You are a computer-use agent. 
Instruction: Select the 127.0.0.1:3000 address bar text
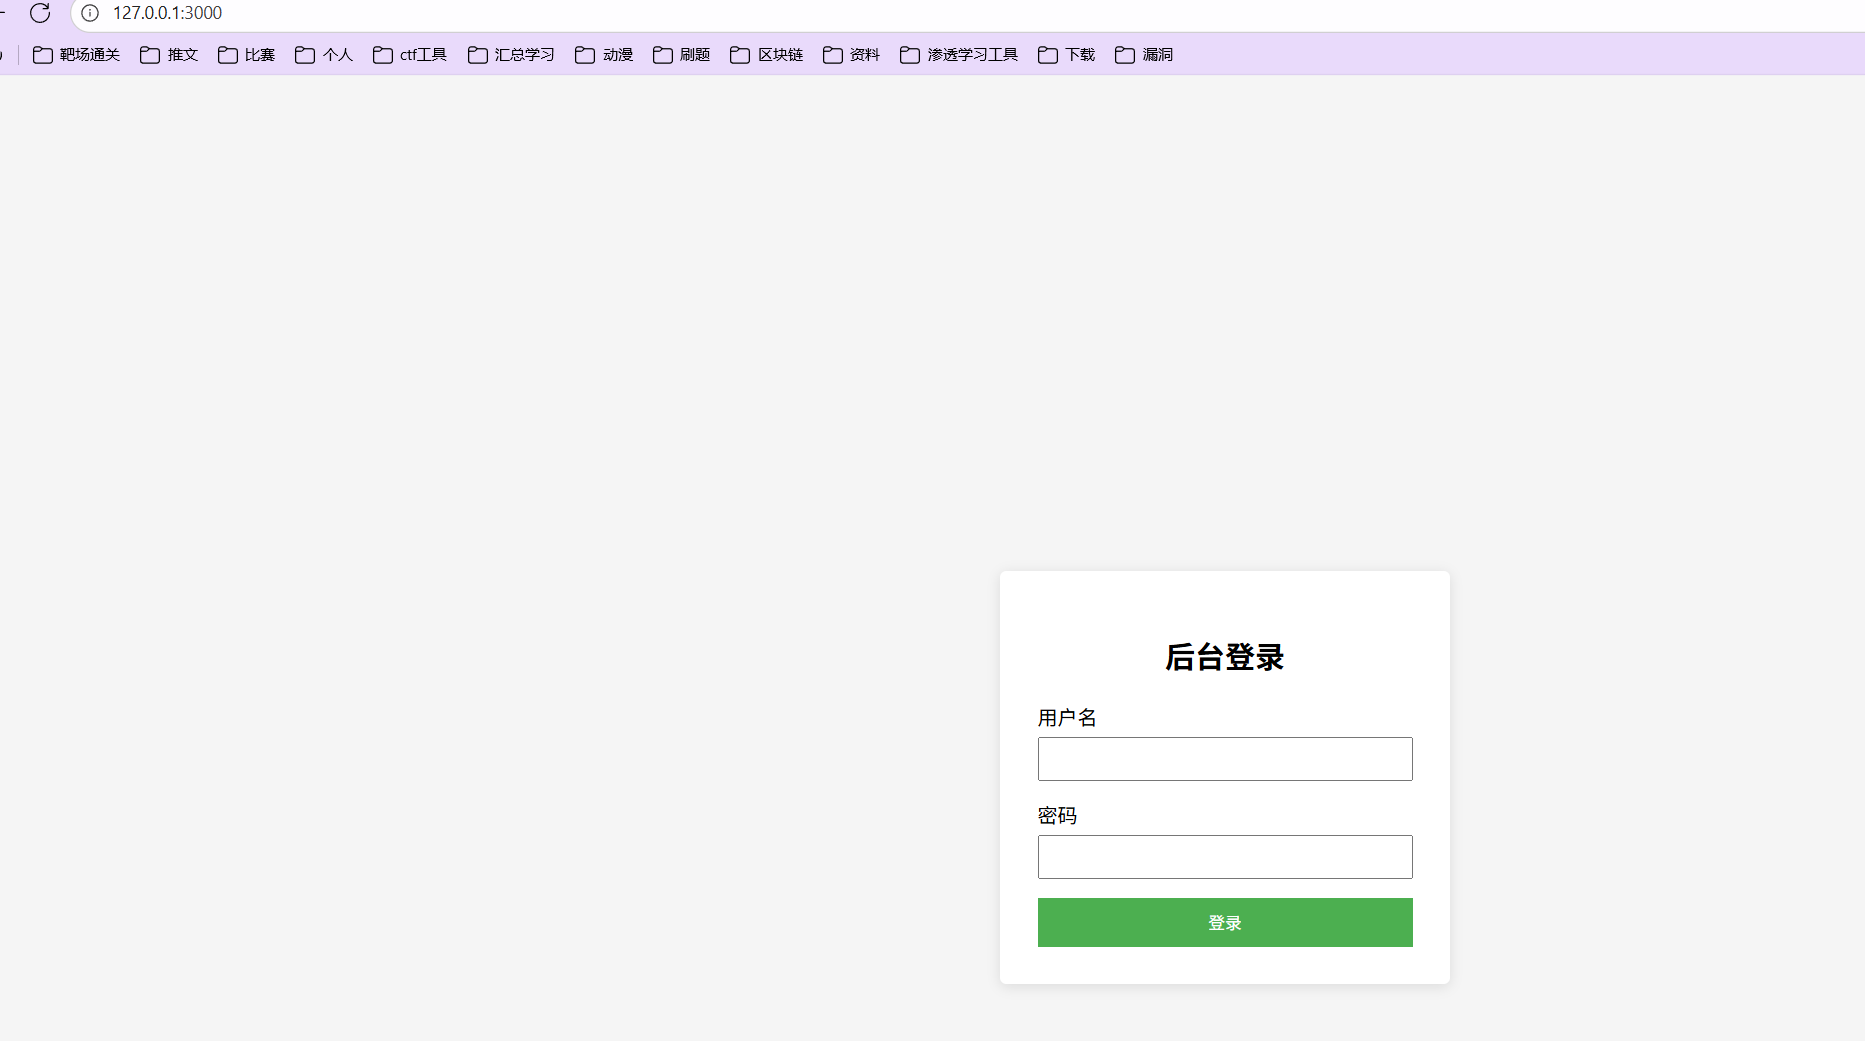pyautogui.click(x=167, y=13)
